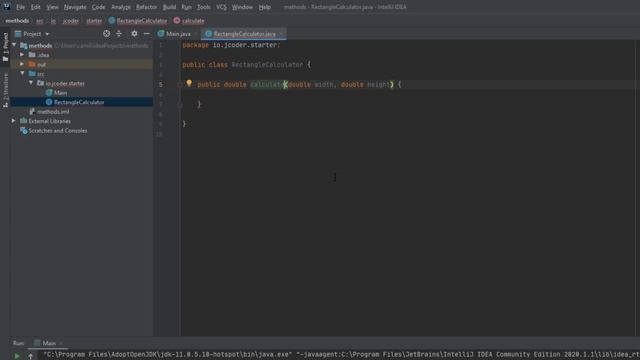Click the IntelliJ IDEA app logo icon

[7, 7]
